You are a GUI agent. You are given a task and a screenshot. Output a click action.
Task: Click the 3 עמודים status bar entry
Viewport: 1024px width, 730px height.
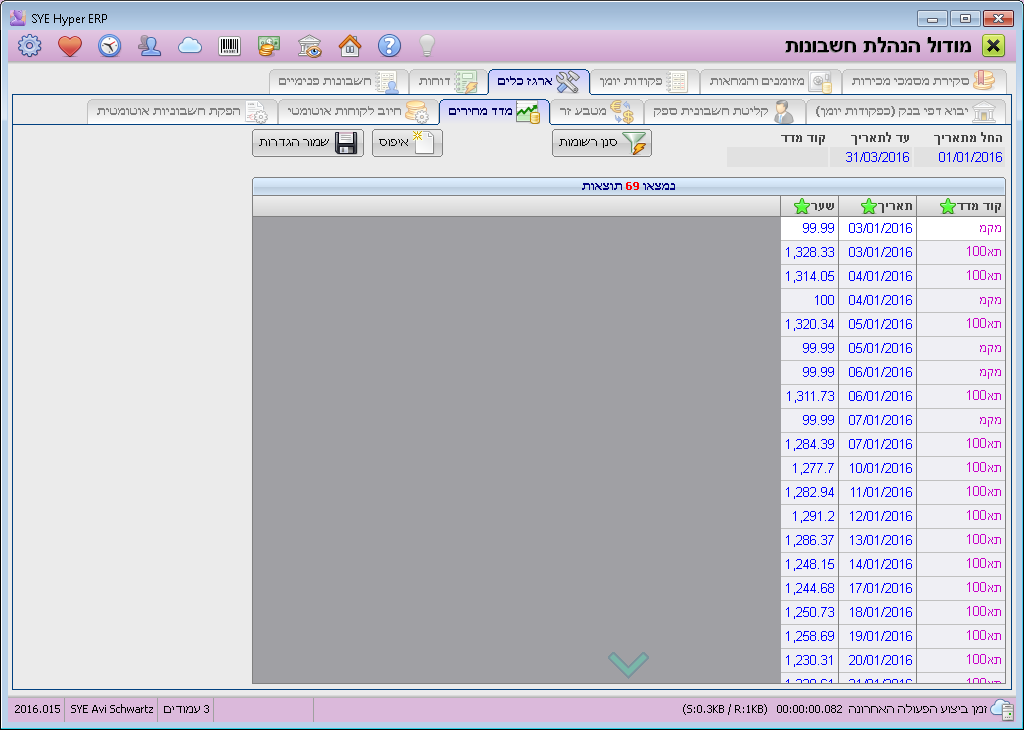[186, 709]
